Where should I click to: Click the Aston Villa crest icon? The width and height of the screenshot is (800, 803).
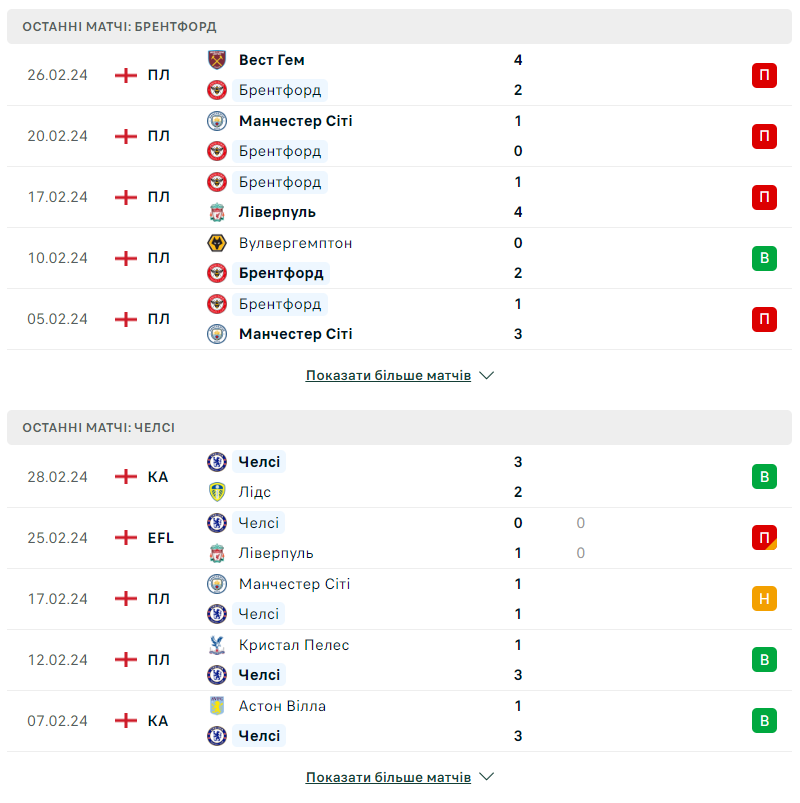tap(217, 706)
